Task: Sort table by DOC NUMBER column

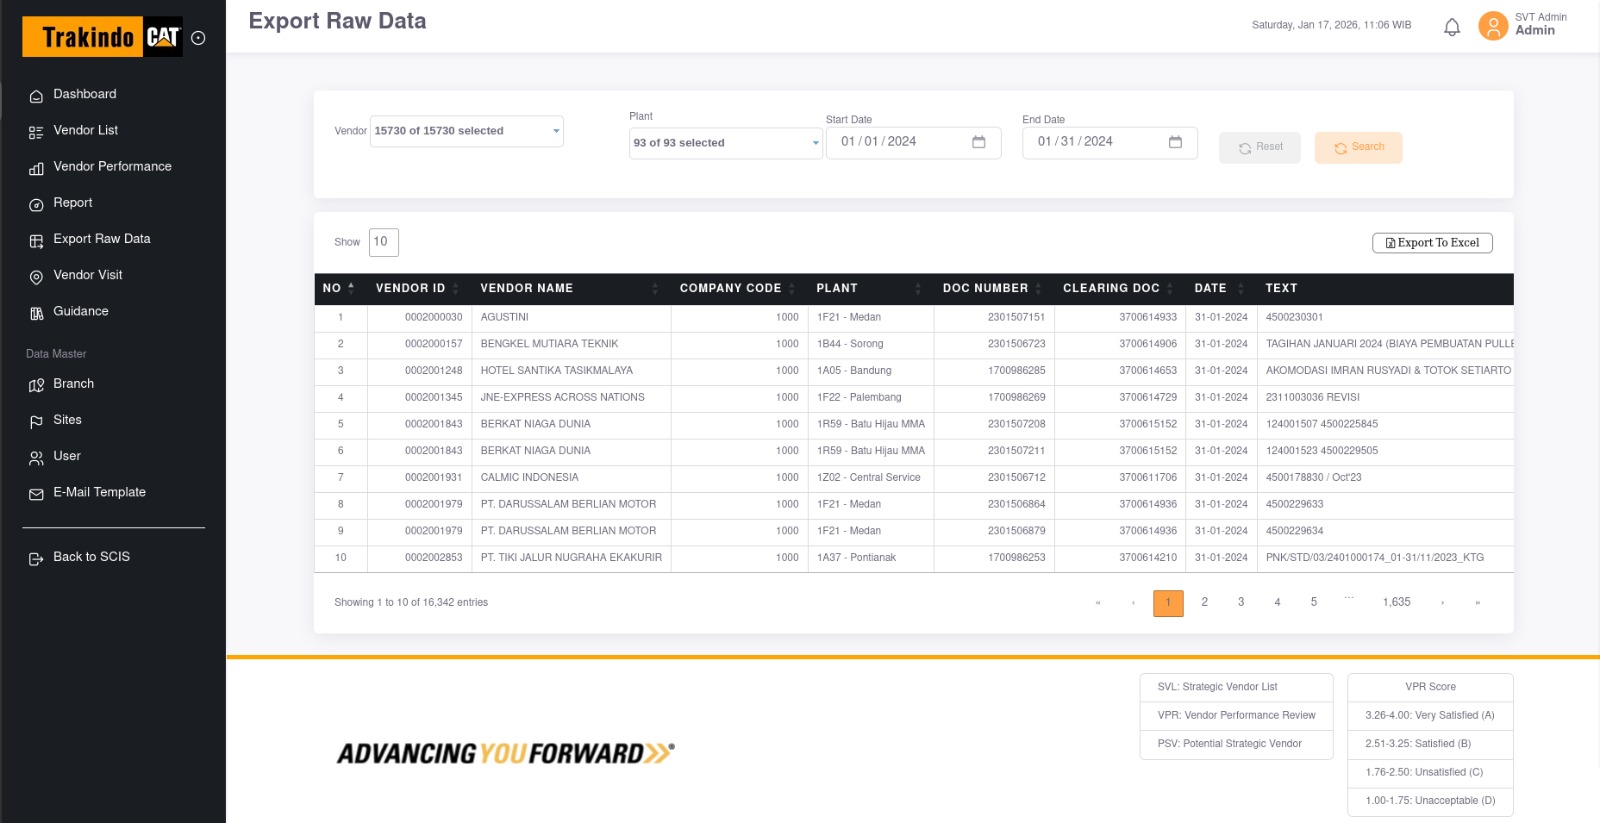Action: pyautogui.click(x=993, y=288)
